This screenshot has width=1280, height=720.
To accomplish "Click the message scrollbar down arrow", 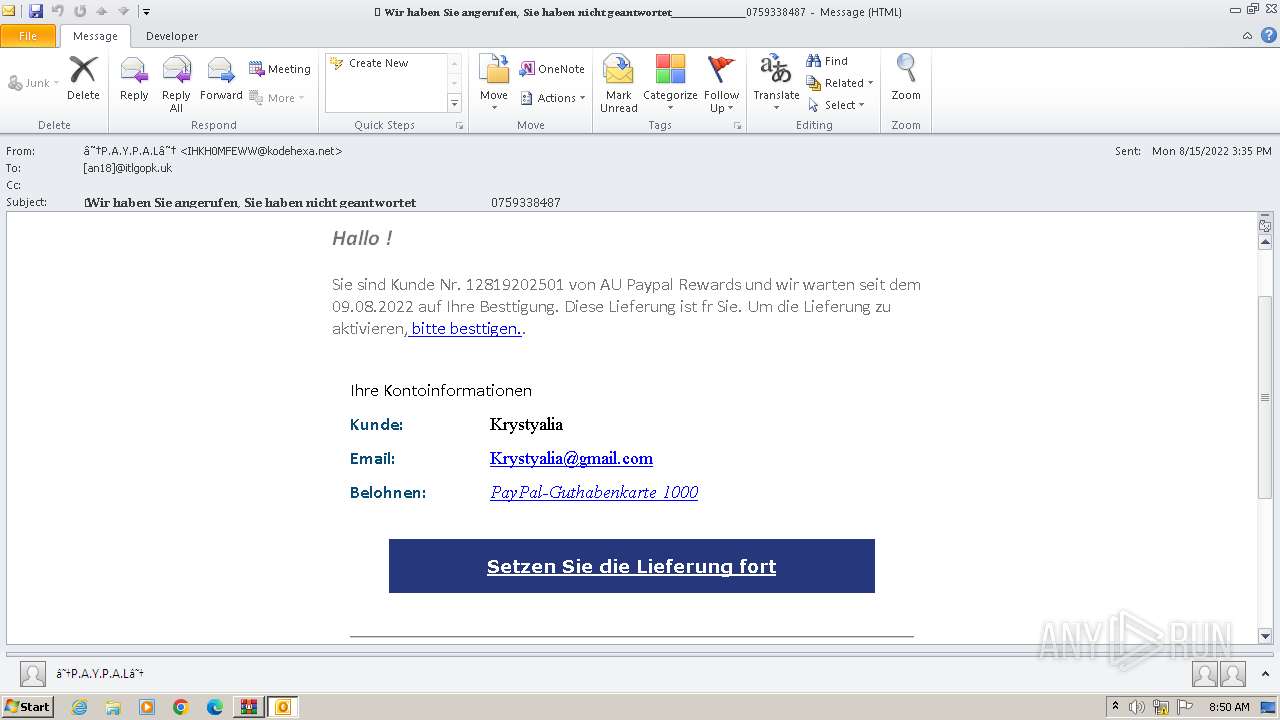I will 1265,636.
